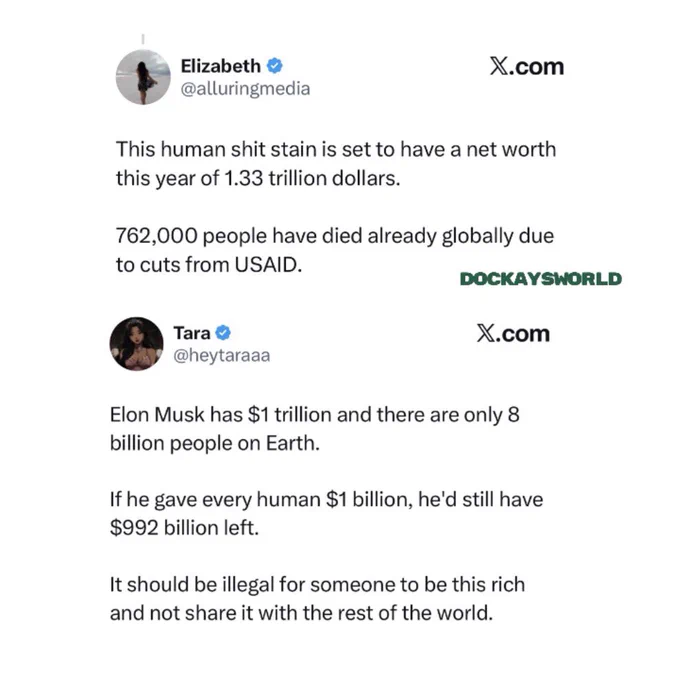Click the DOCKAYSWORLD watermark

pyautogui.click(x=541, y=279)
